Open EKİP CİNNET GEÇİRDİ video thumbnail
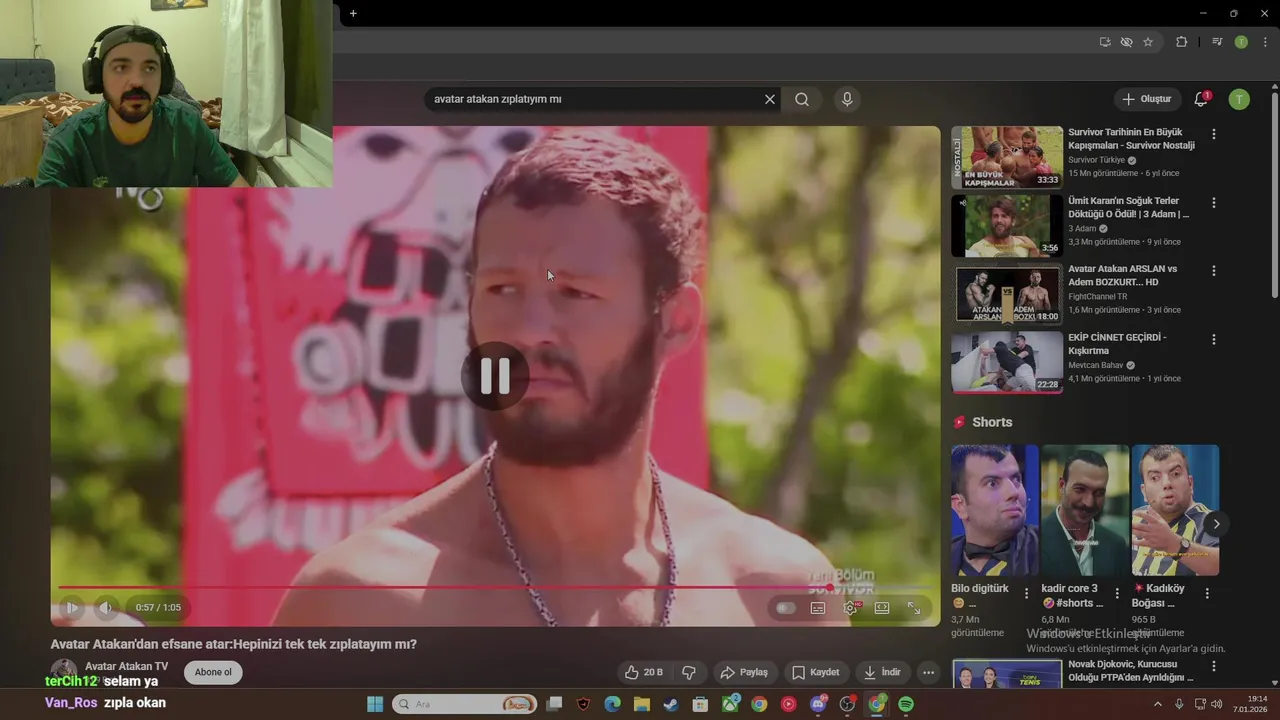Image resolution: width=1280 pixels, height=720 pixels. click(x=1007, y=362)
